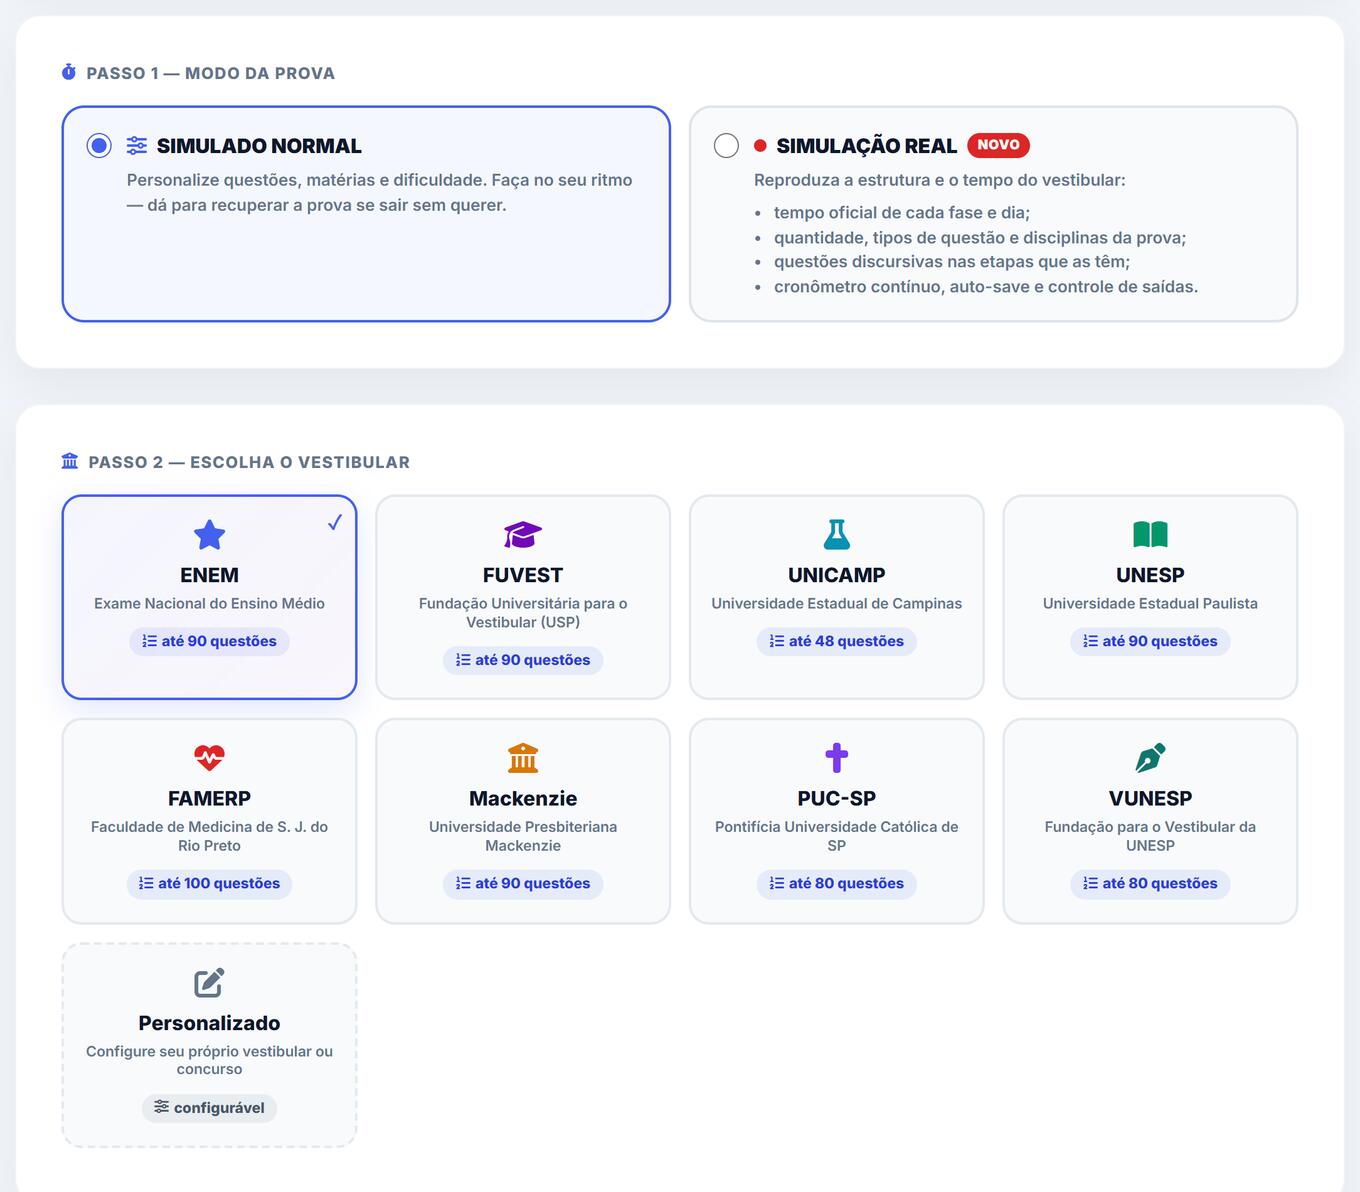Click 'Pontifícia Universidade Católica de SP' text
Viewport: 1360px width, 1192px height.
click(x=837, y=836)
